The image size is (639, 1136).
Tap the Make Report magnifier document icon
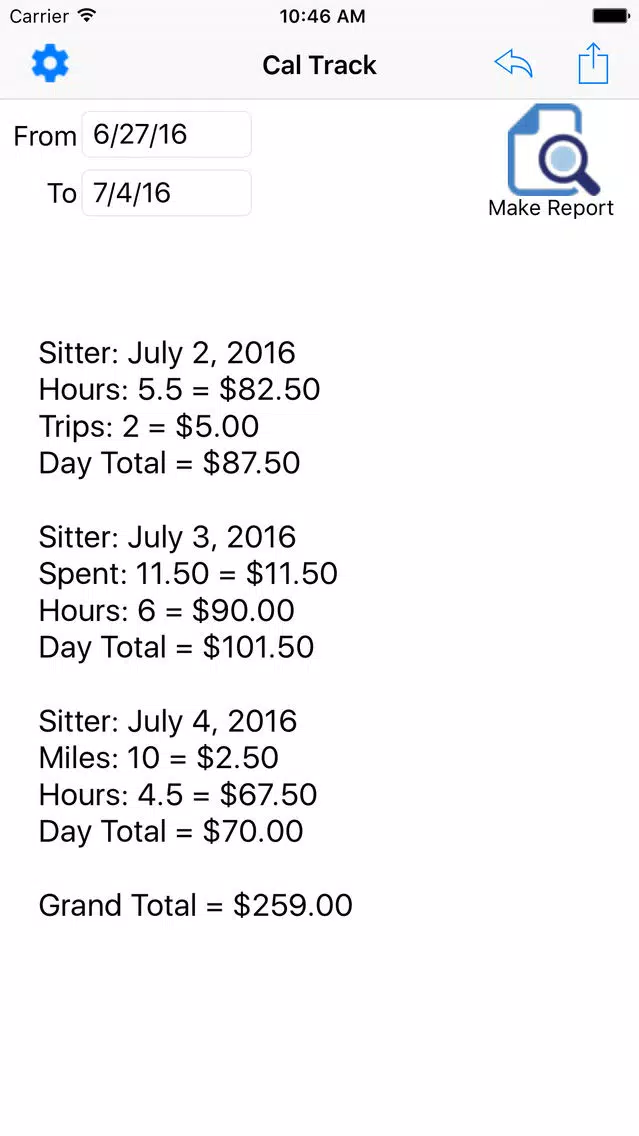tap(553, 149)
